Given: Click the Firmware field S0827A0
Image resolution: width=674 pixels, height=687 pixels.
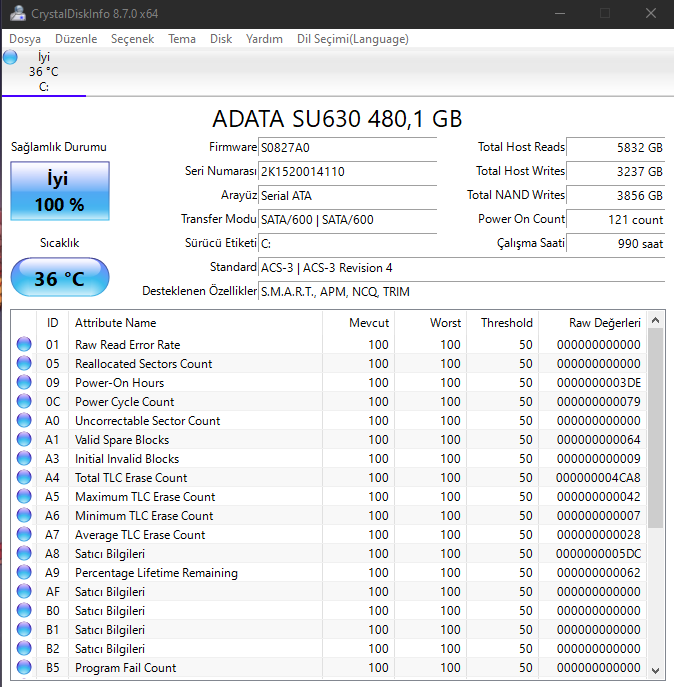Looking at the screenshot, I should point(348,148).
